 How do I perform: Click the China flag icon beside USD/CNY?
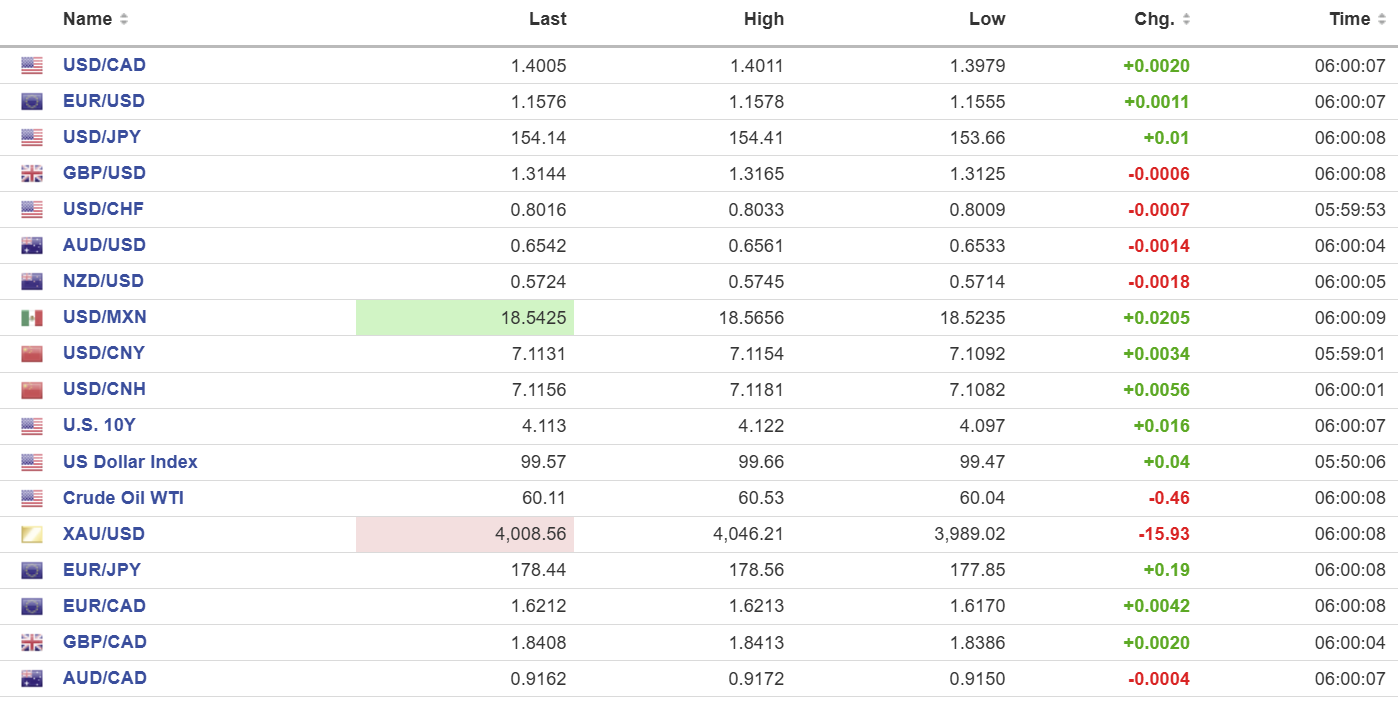point(32,354)
